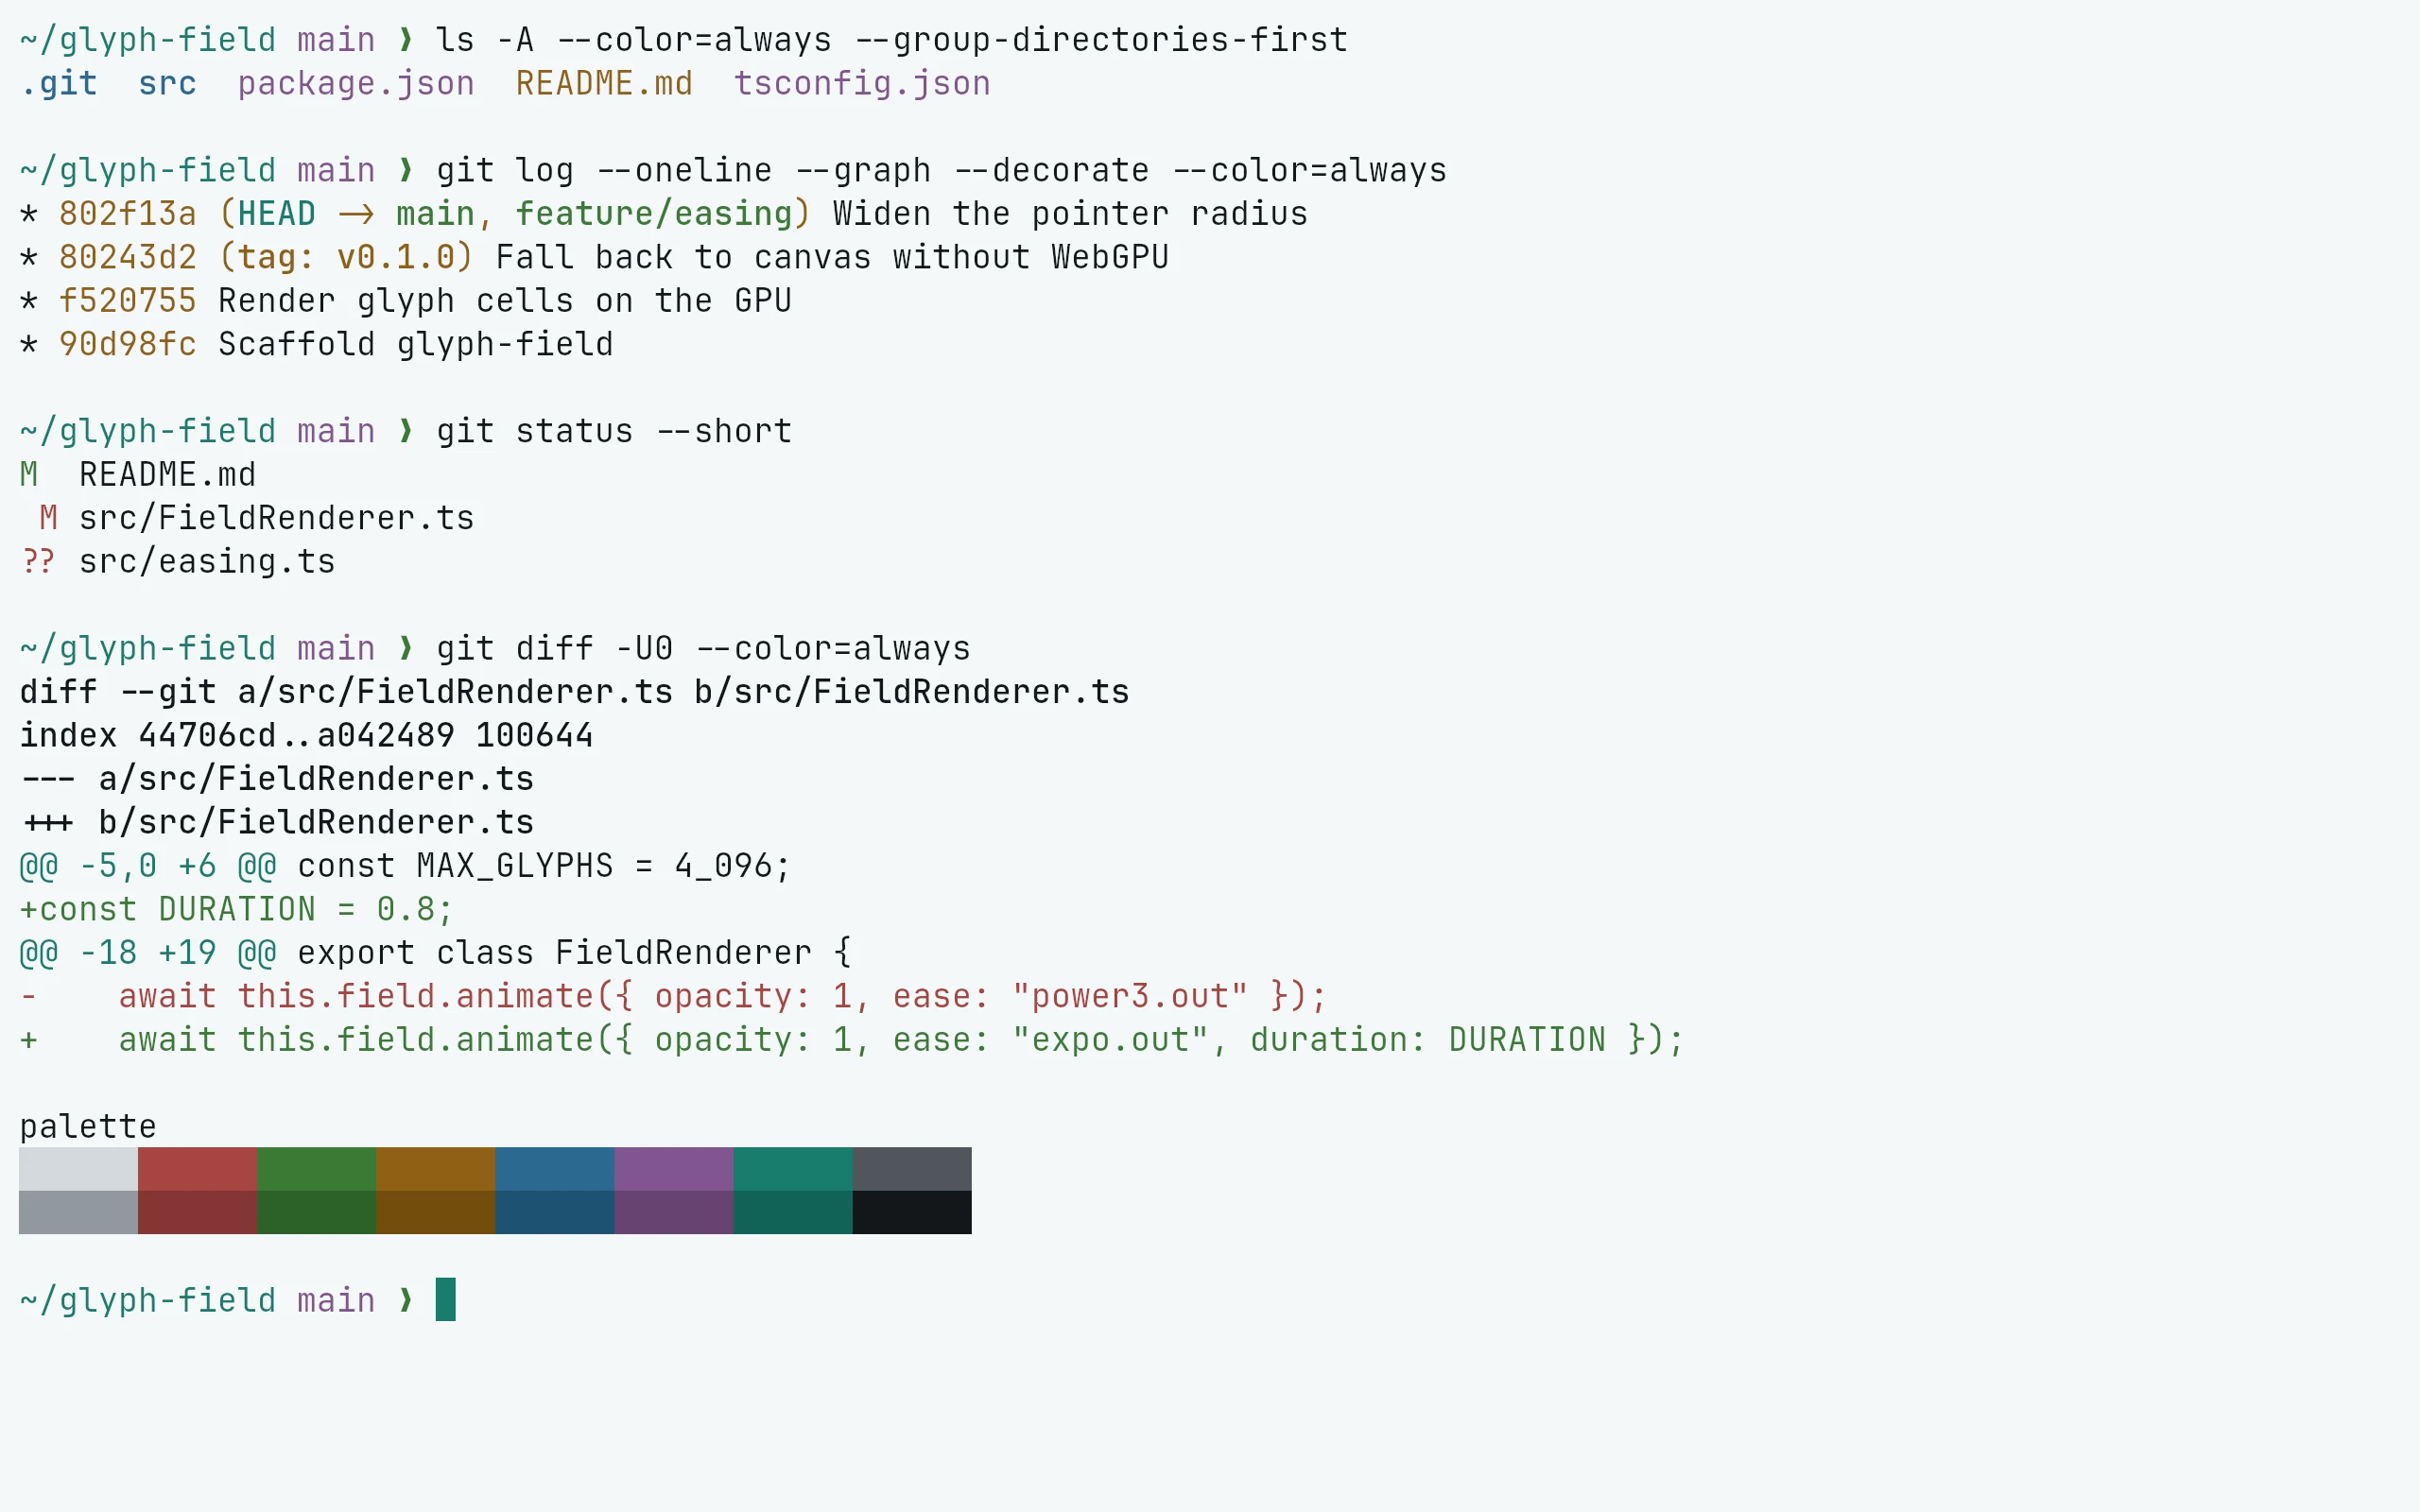This screenshot has width=2420, height=1512.
Task: Click src/FieldRenderer.ts in git status
Action: pyautogui.click(x=277, y=518)
